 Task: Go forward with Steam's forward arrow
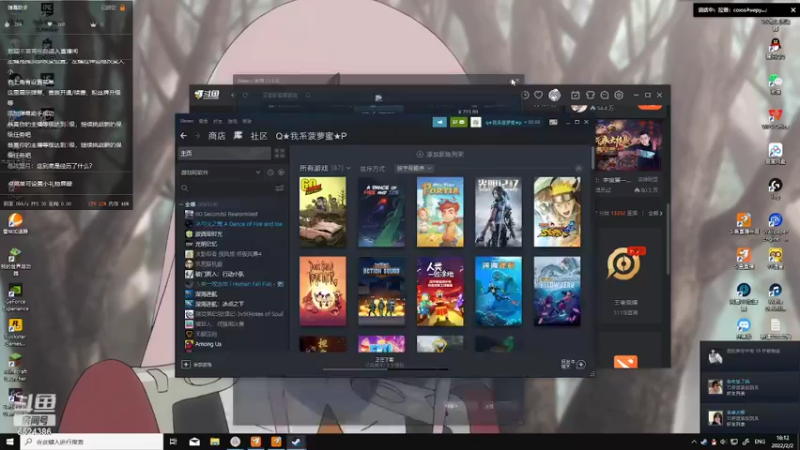click(x=197, y=136)
